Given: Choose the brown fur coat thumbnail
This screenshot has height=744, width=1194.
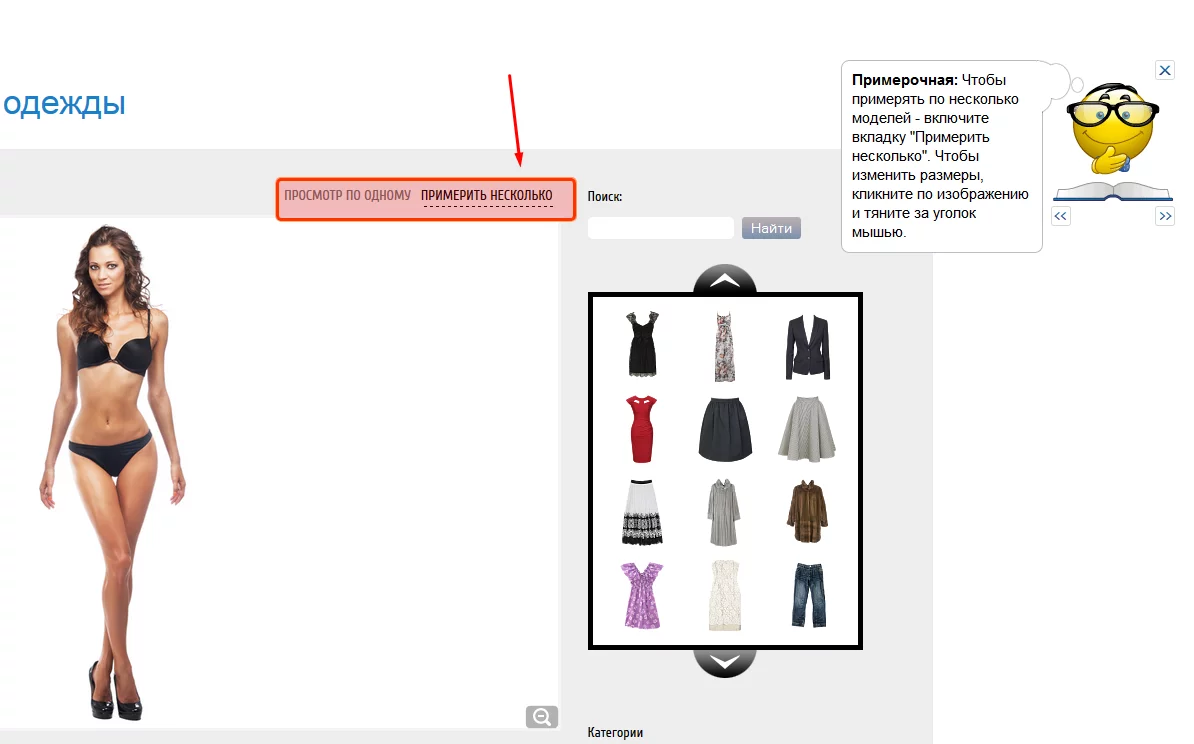Looking at the screenshot, I should pos(806,511).
